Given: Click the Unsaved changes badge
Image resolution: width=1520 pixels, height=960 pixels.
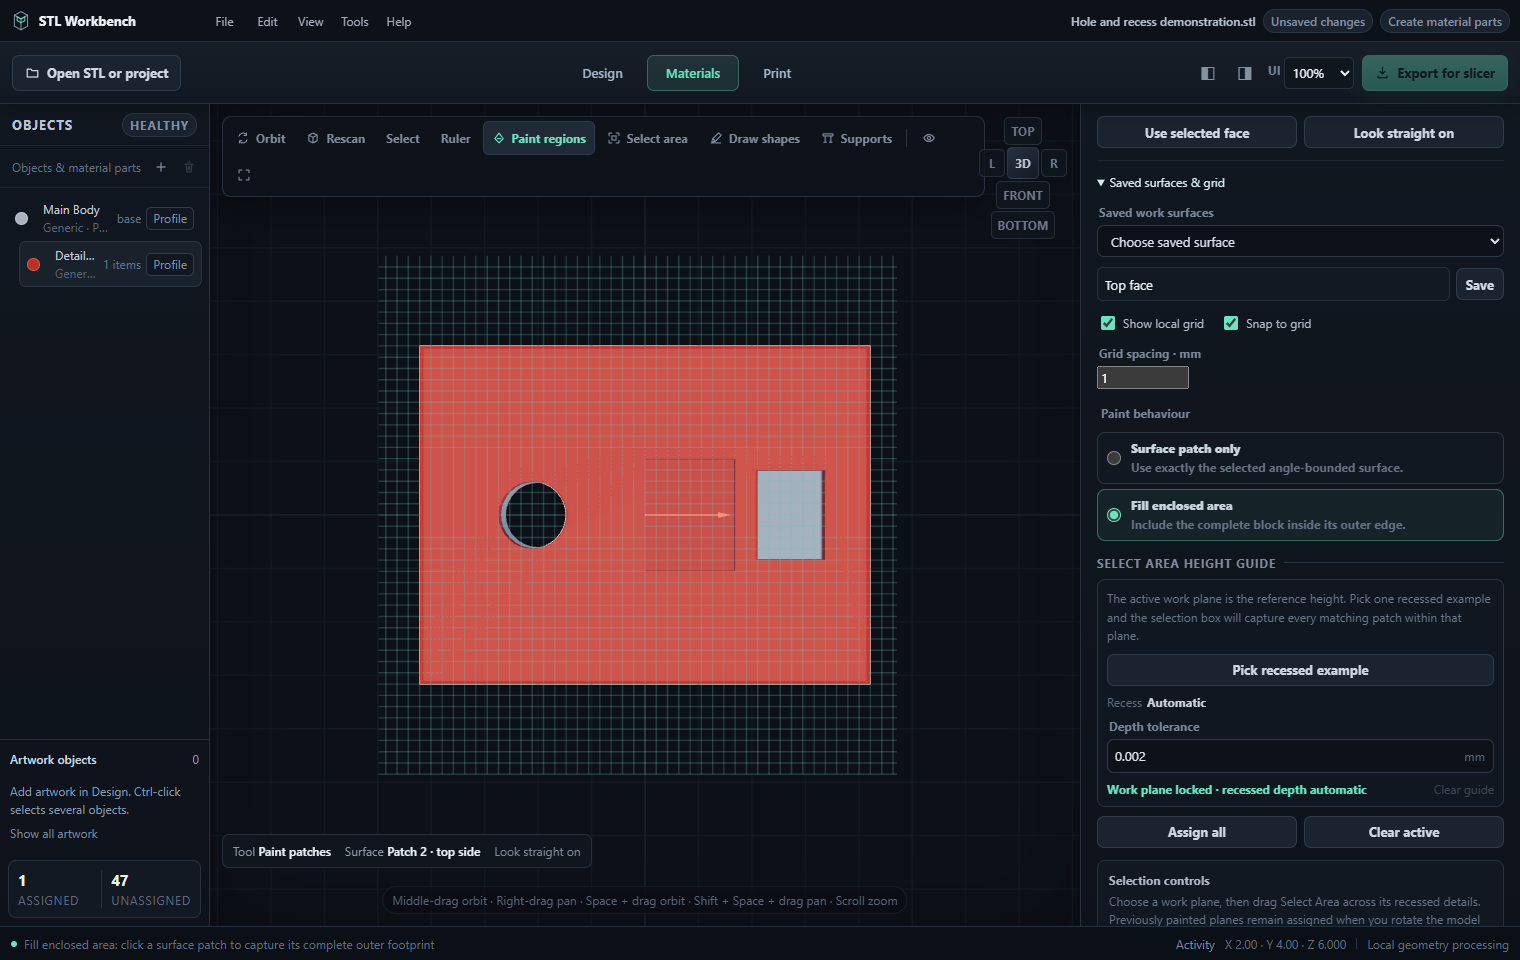Looking at the screenshot, I should click(1318, 21).
